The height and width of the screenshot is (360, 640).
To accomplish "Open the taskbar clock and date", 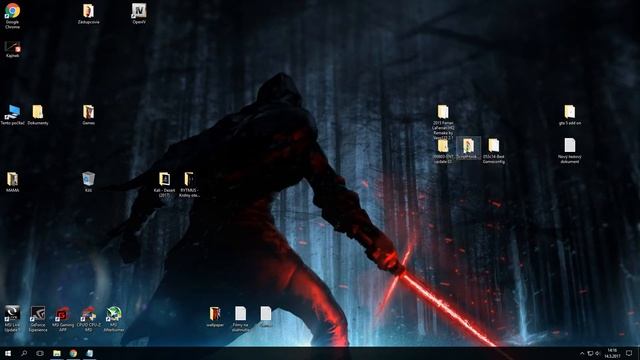I will 612,353.
